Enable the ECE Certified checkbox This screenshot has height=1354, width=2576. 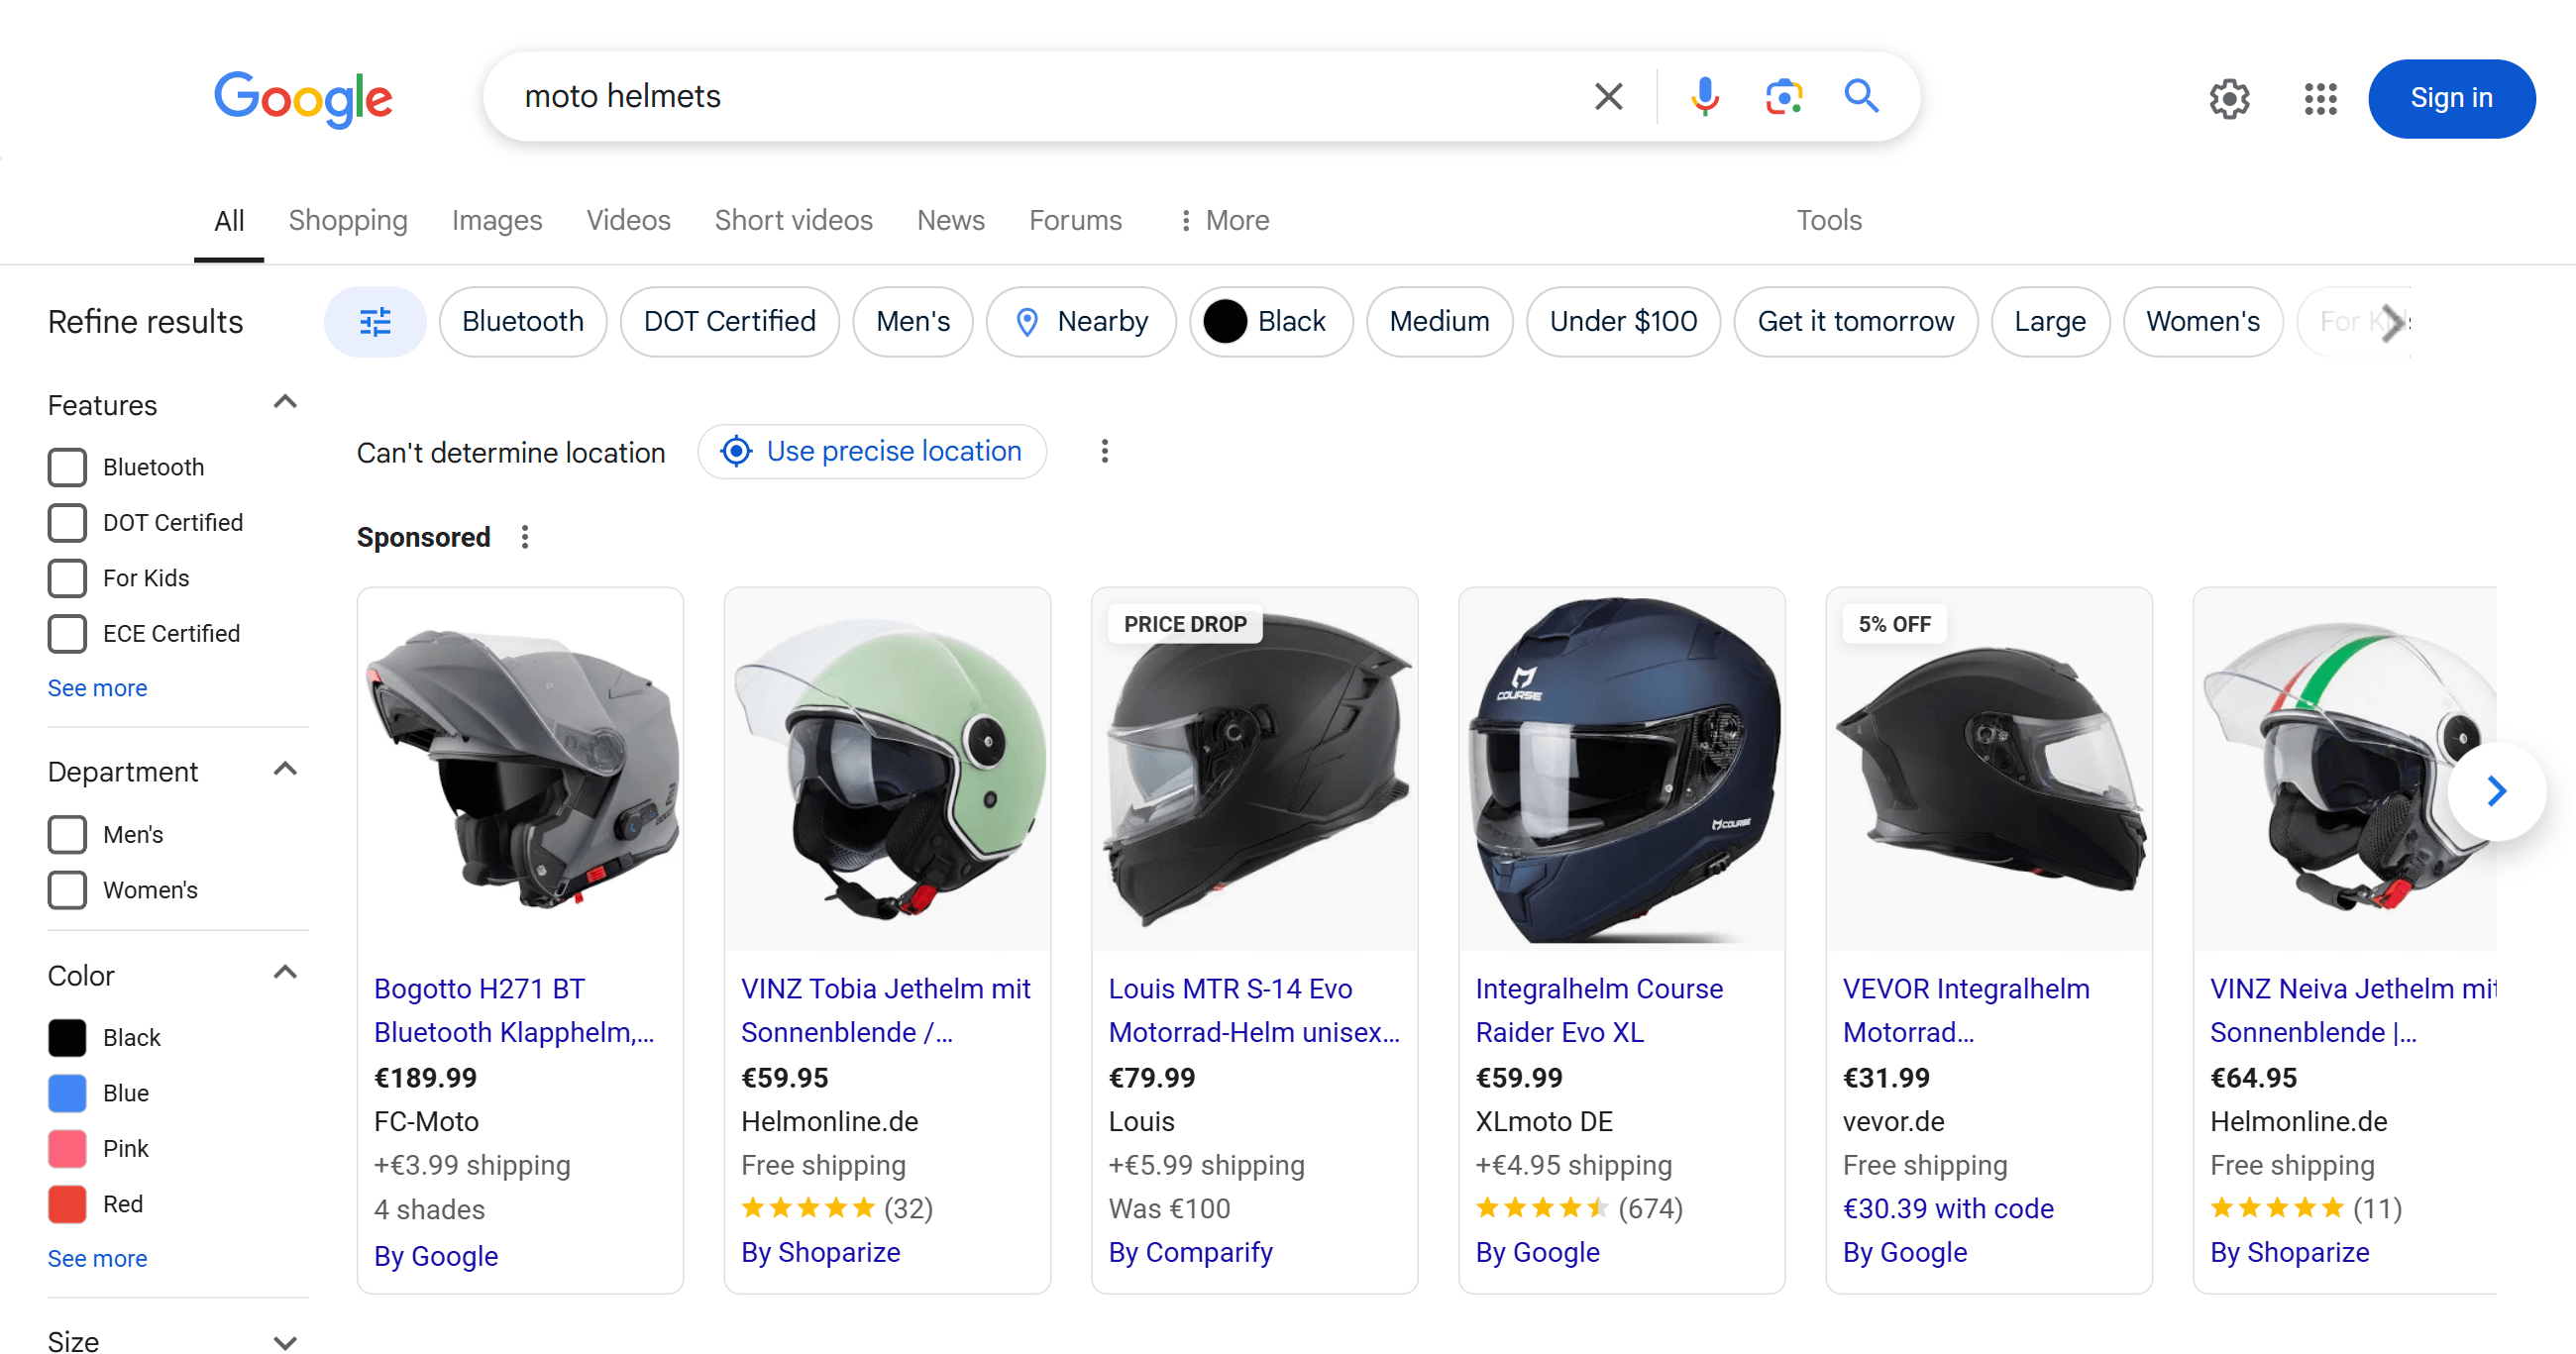[67, 633]
